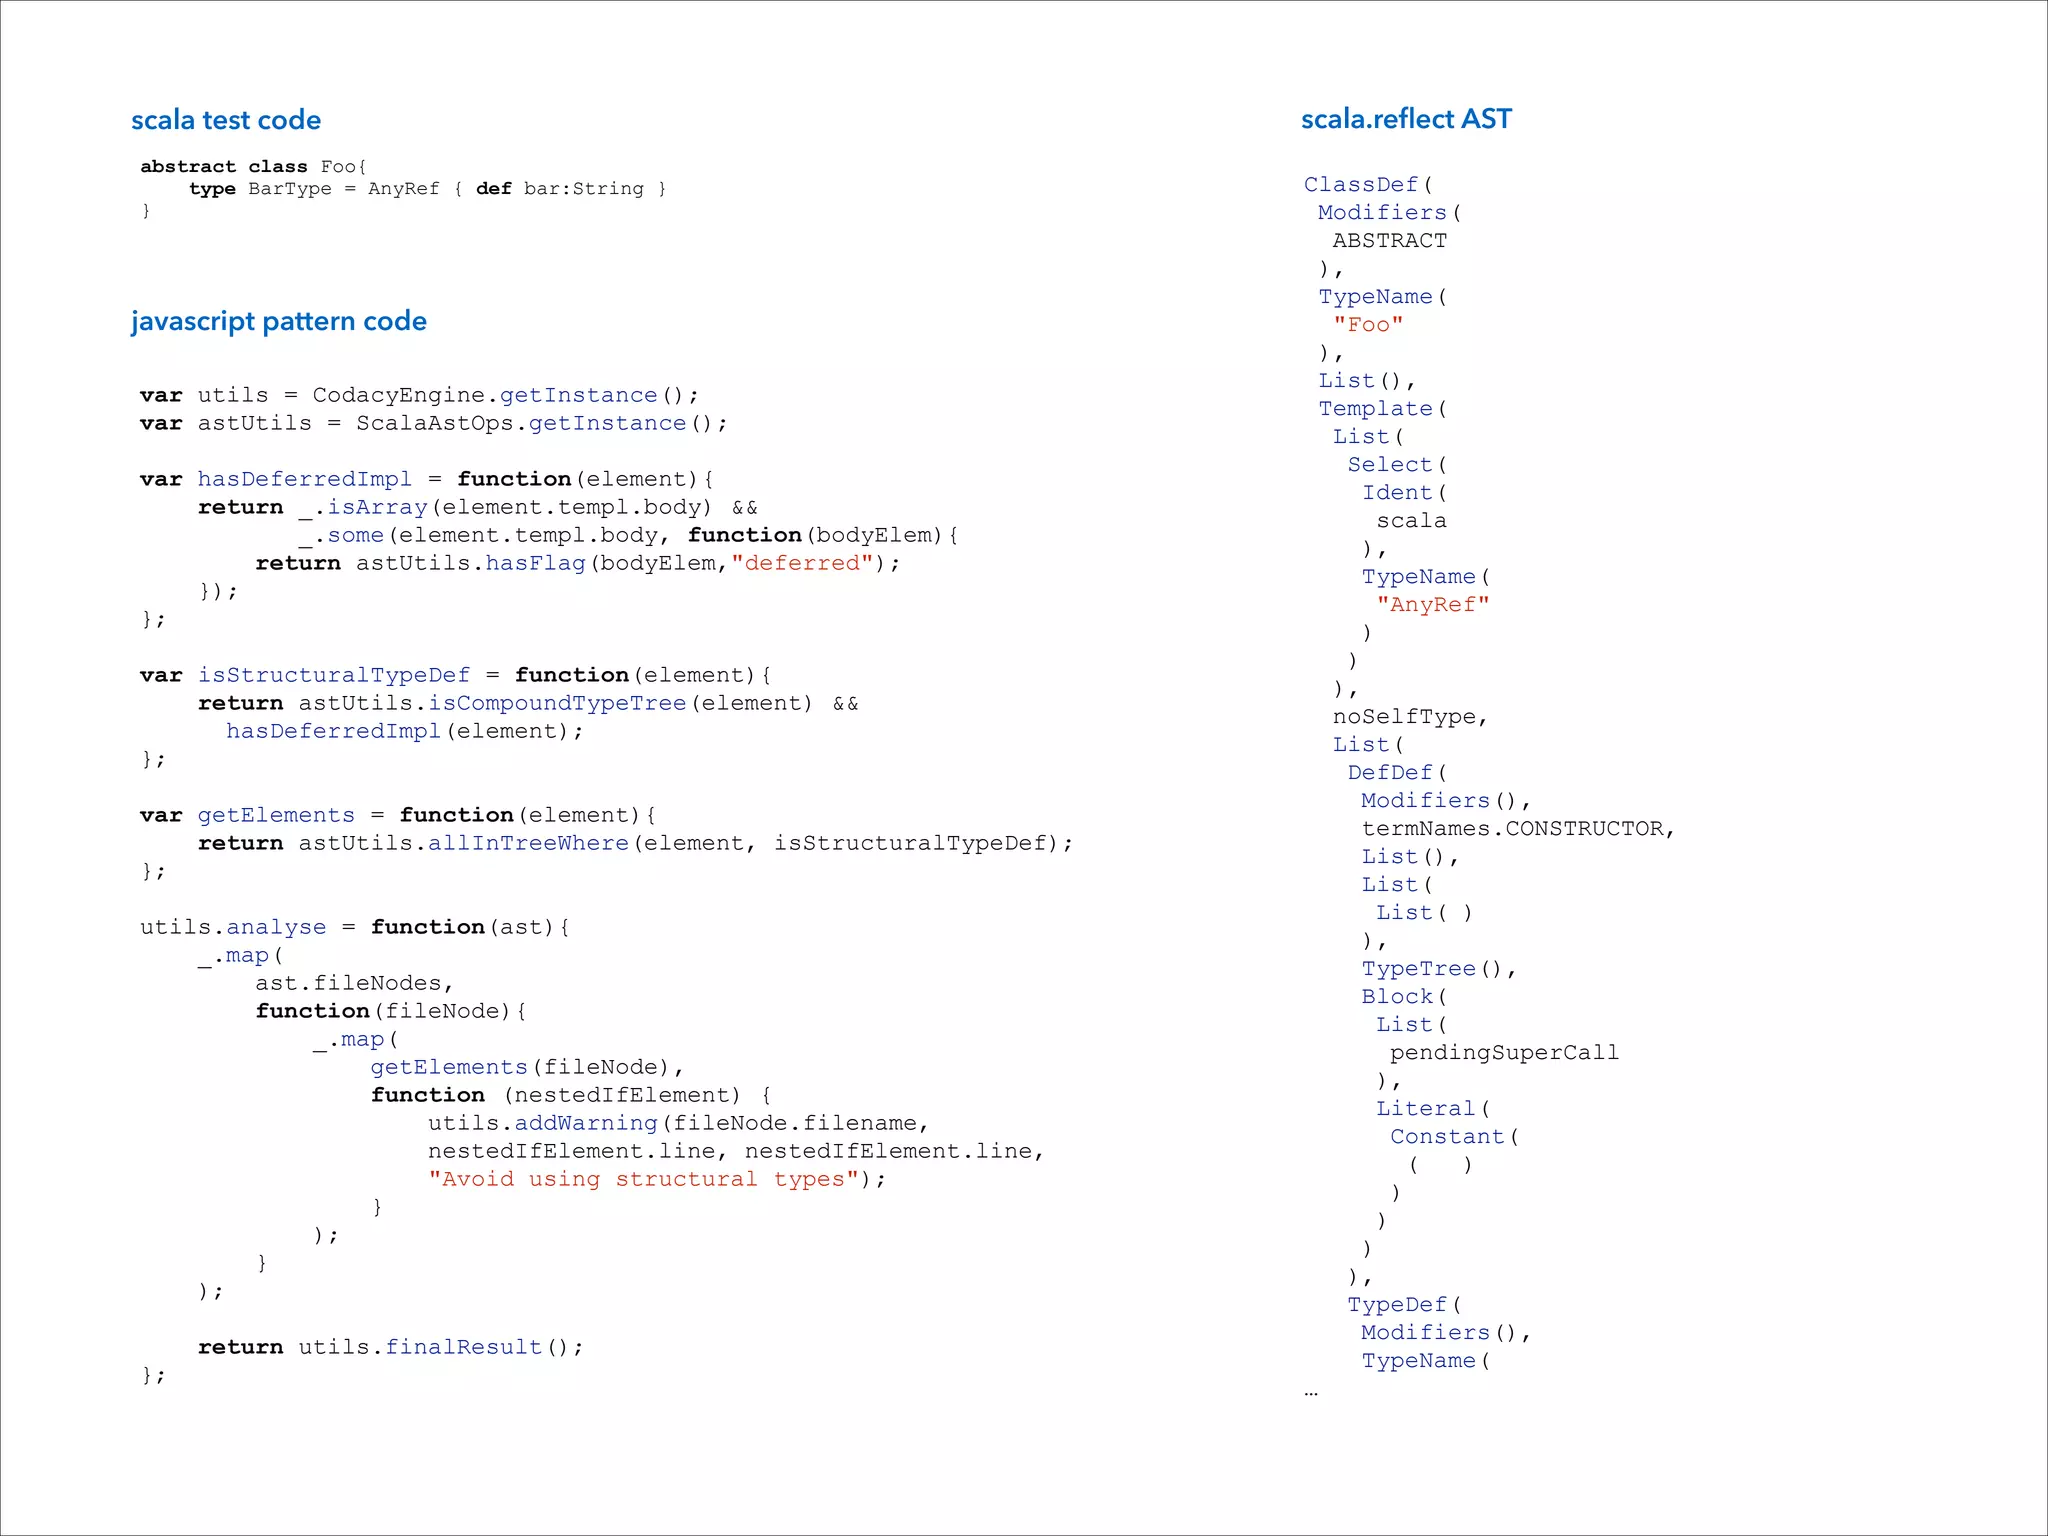Click 'return utils.finalResult();' line

391,1347
